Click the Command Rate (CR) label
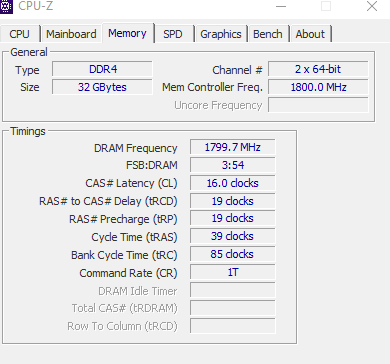The width and height of the screenshot is (390, 364). click(x=128, y=273)
